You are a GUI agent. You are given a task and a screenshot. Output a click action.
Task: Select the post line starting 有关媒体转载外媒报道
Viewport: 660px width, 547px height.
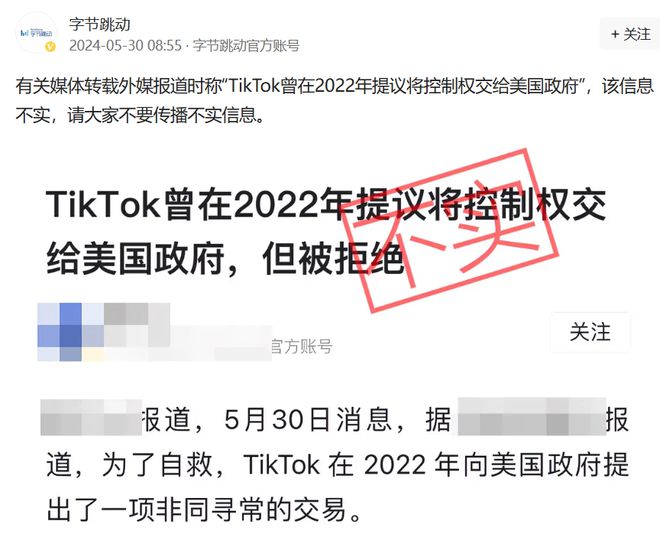pyautogui.click(x=335, y=86)
